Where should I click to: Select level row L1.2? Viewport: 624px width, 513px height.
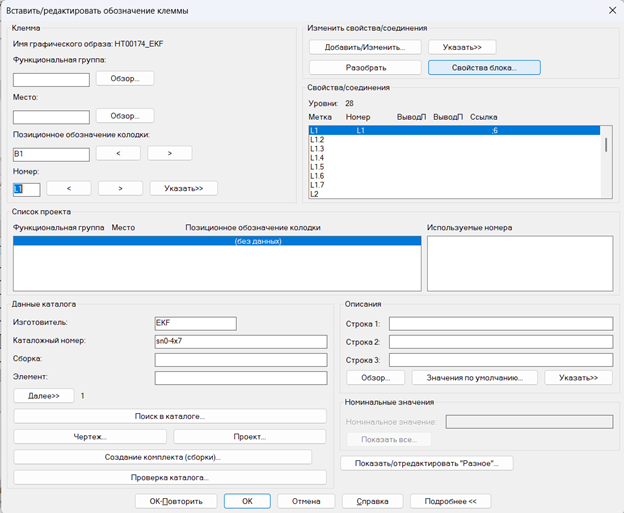[x=454, y=140]
